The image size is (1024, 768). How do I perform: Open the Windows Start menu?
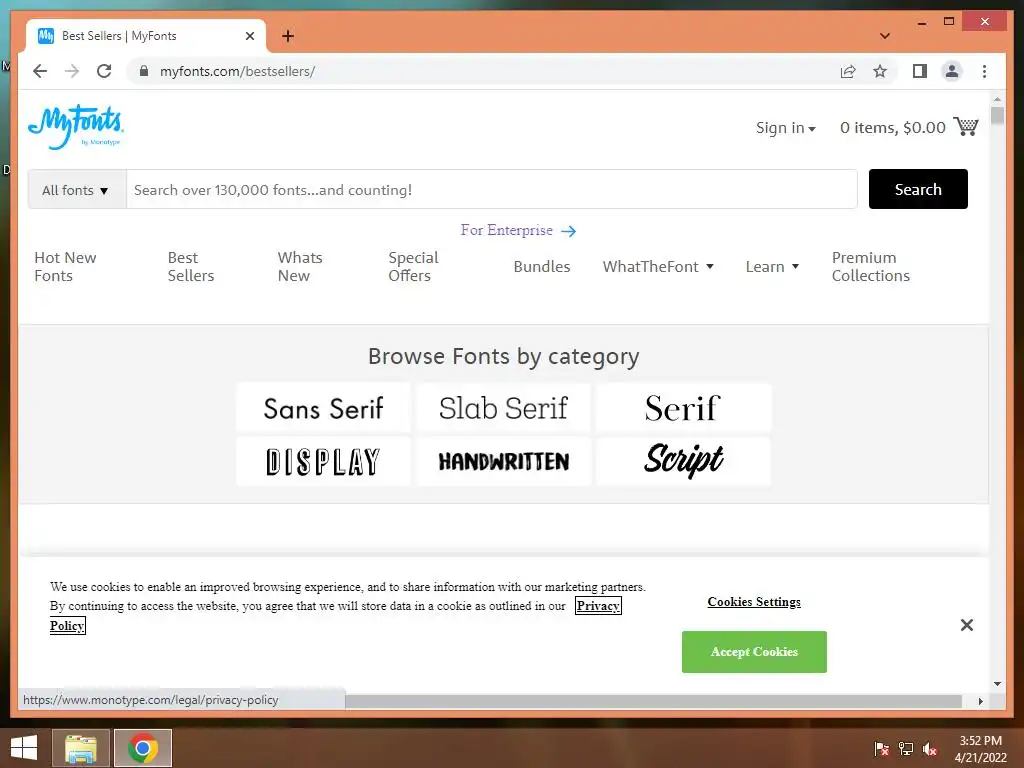pos(24,748)
